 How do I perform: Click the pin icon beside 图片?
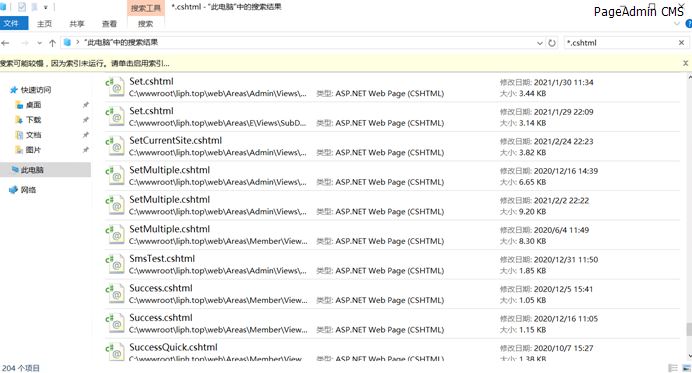click(x=85, y=150)
